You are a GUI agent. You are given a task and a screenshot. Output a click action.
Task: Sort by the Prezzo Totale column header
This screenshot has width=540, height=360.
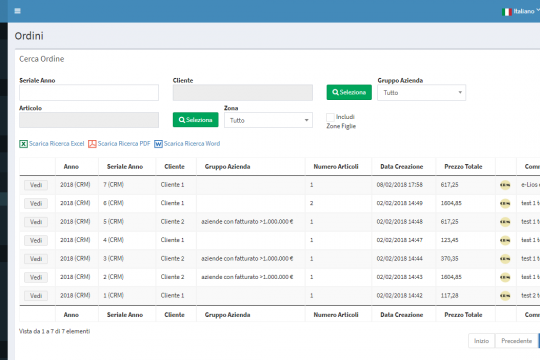click(463, 167)
